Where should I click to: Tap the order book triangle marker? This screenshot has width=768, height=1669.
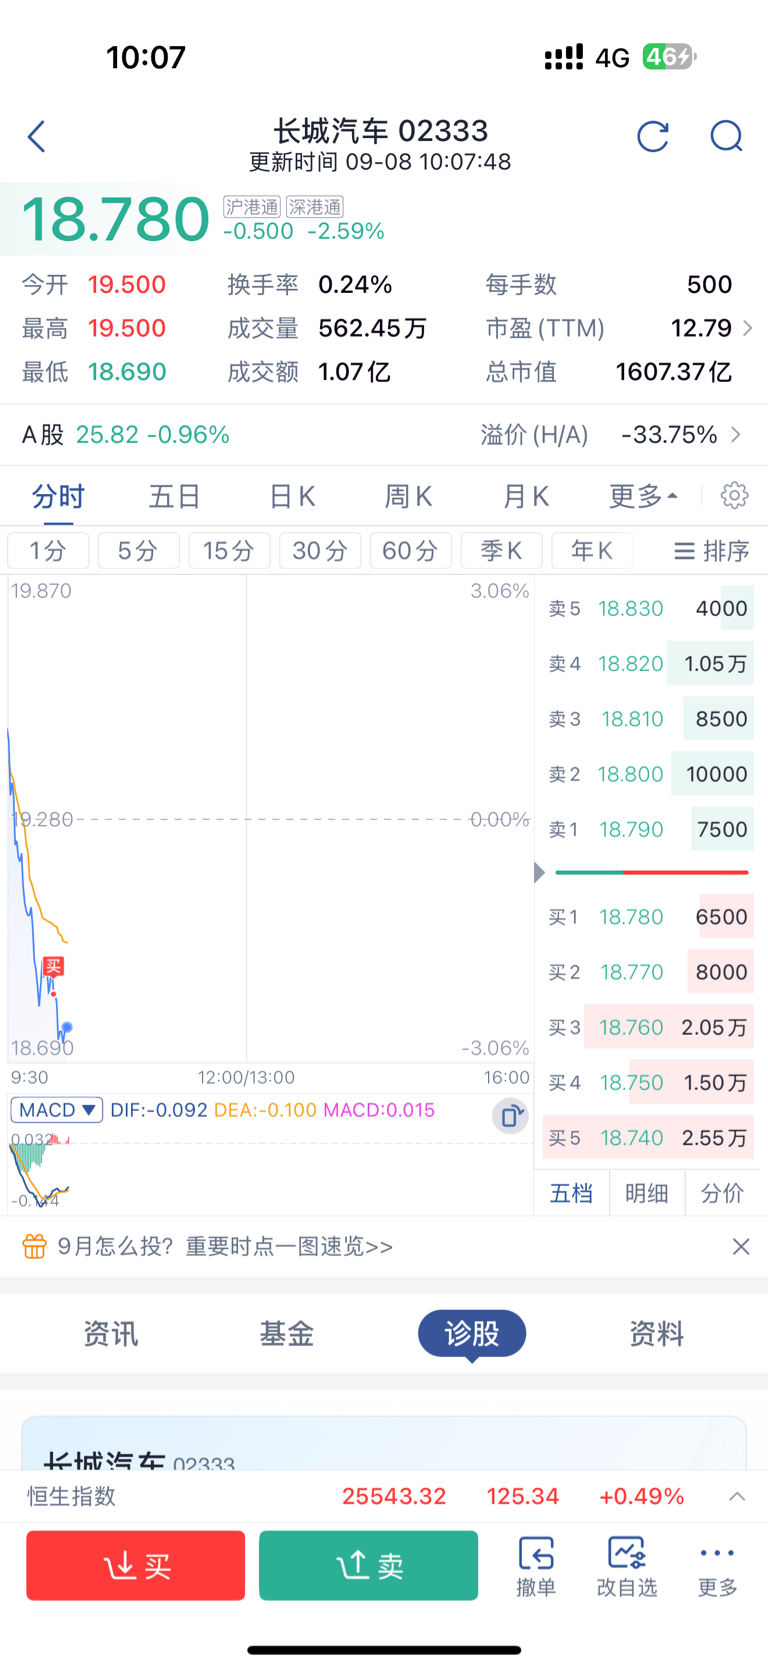click(540, 873)
